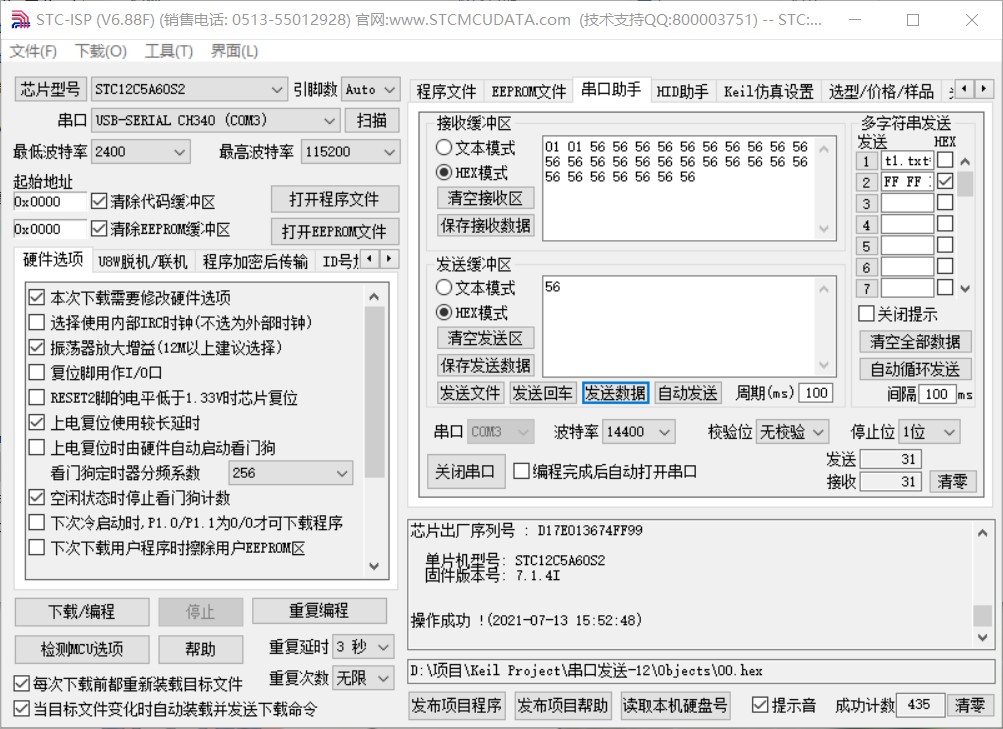1003x729 pixels.
Task: Click the left arrow next to ID号 tab
Action: click(370, 259)
